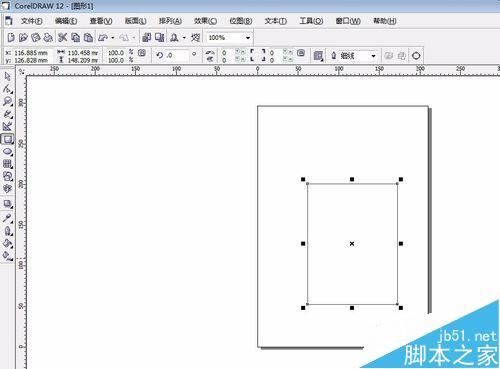Click the object width field 110.458
Screen dimensions: 500x369
pyautogui.click(x=83, y=53)
